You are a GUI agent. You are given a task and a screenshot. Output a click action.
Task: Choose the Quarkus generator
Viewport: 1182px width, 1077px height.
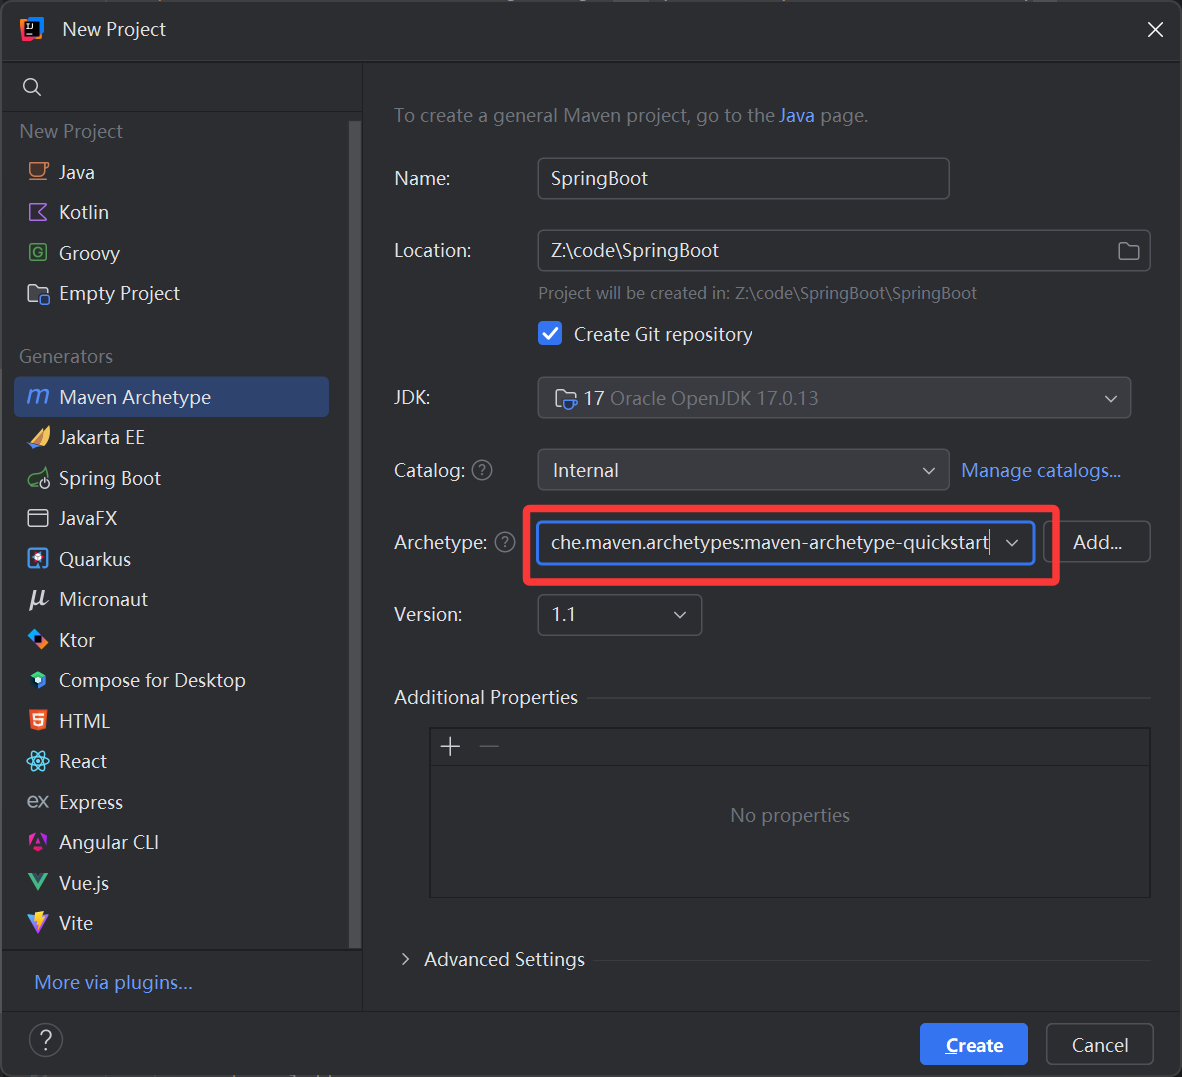94,559
